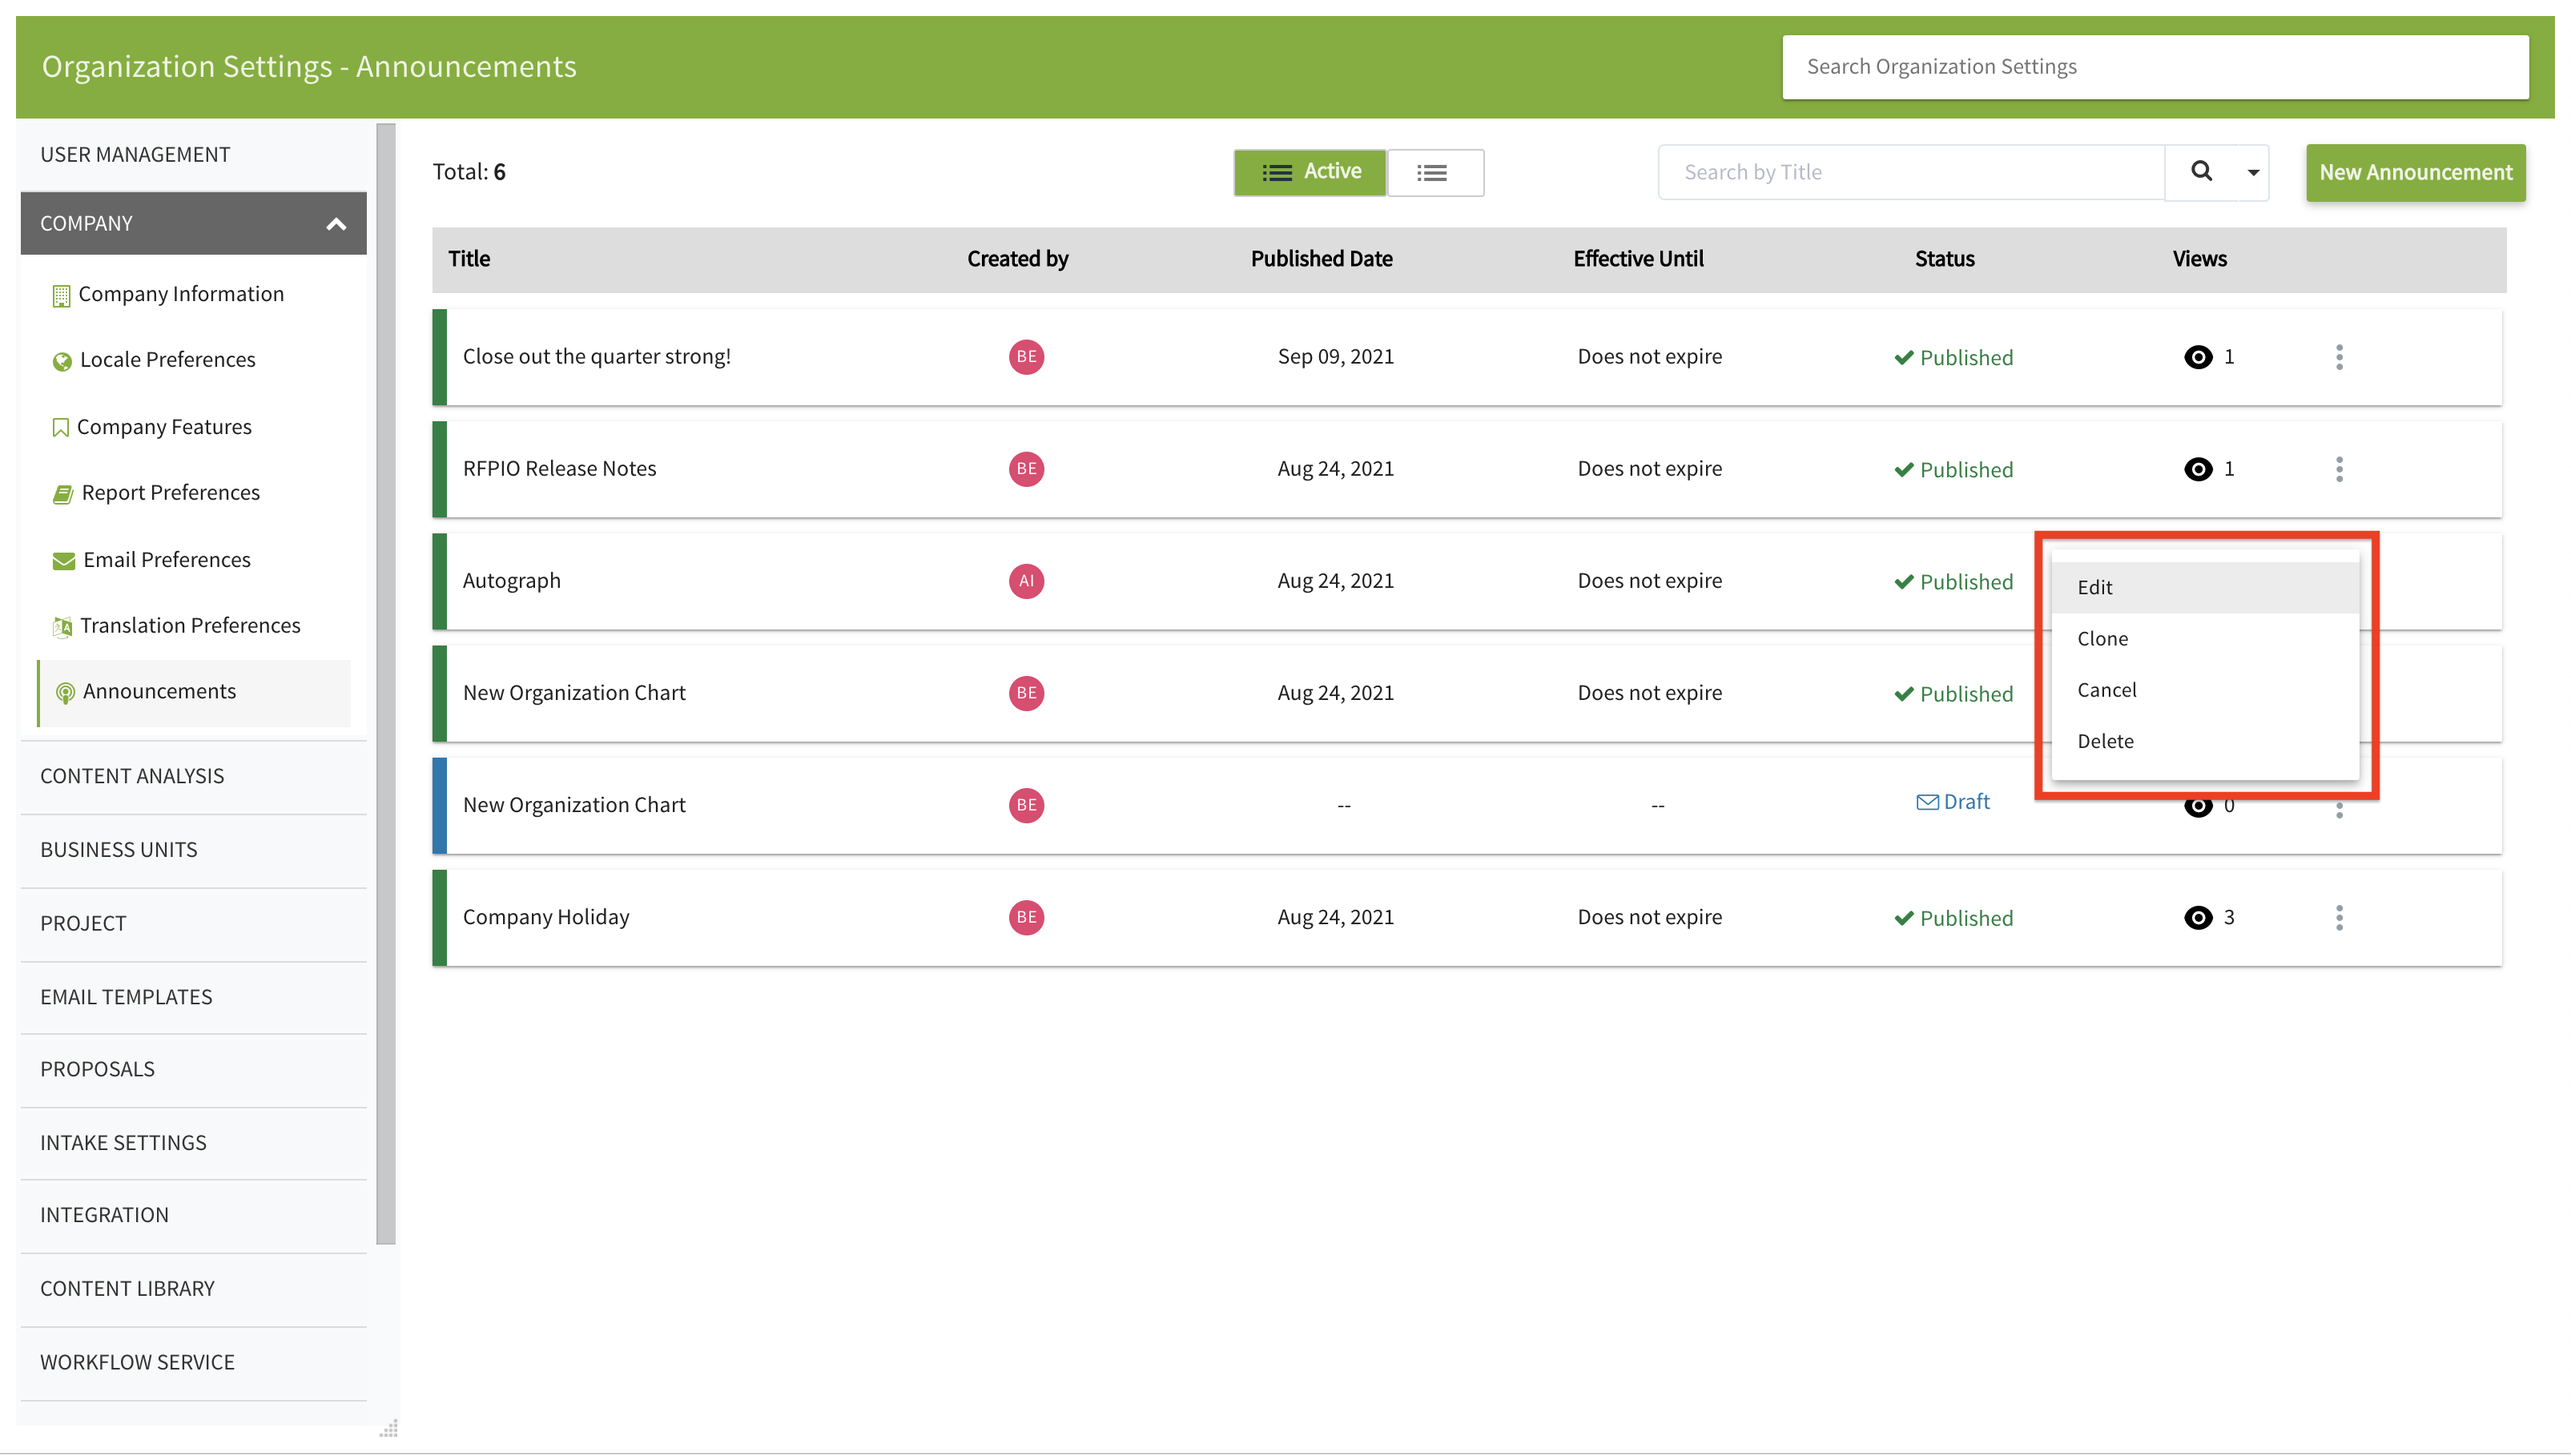Click eye views icon on Company Holiday row
Viewport: 2571px width, 1456px height.
point(2197,918)
